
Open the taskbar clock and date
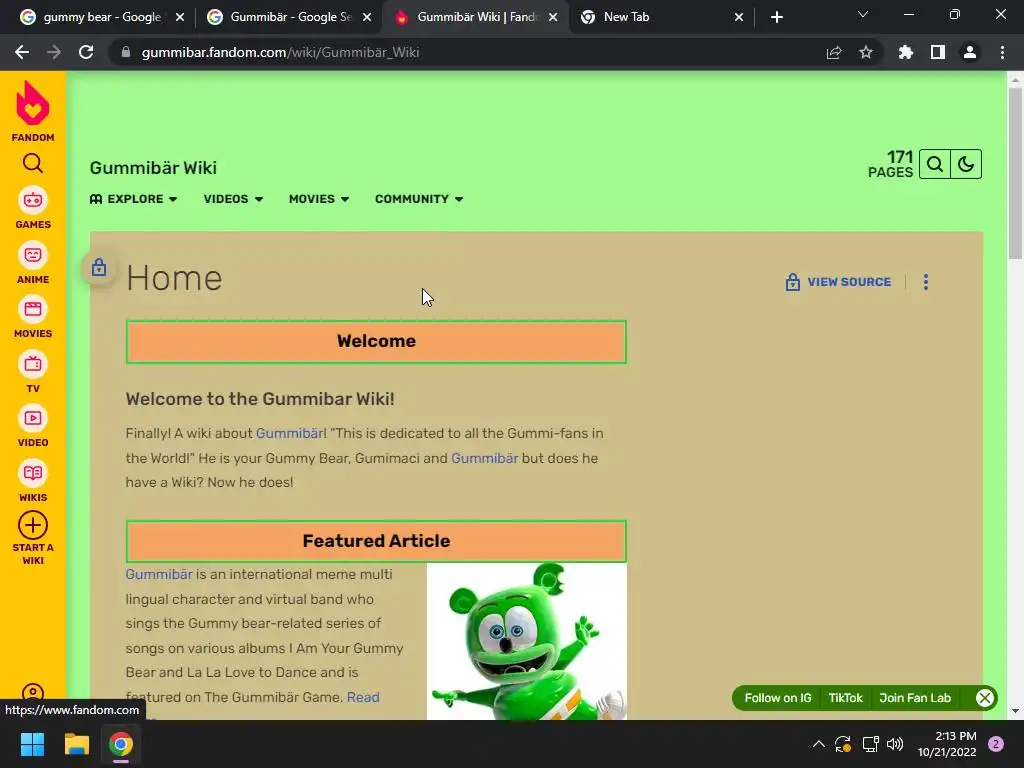[x=947, y=744]
